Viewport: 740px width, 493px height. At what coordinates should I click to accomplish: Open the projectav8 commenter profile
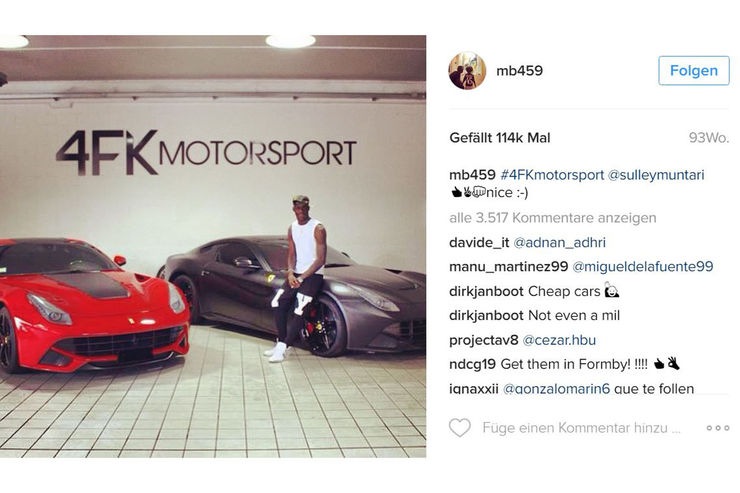click(x=484, y=340)
